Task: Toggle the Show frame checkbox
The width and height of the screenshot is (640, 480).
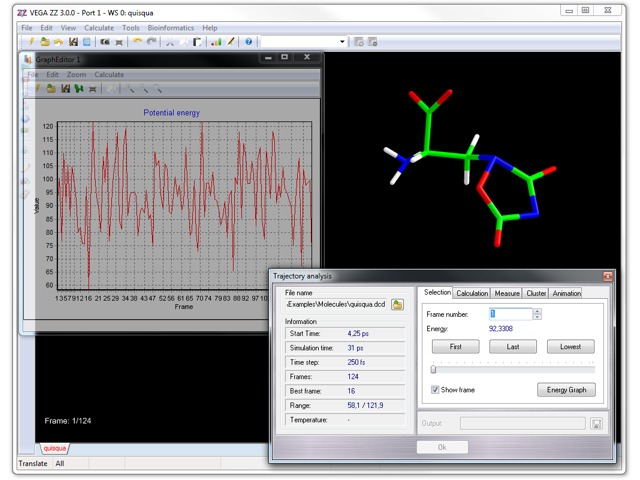Action: coord(435,390)
